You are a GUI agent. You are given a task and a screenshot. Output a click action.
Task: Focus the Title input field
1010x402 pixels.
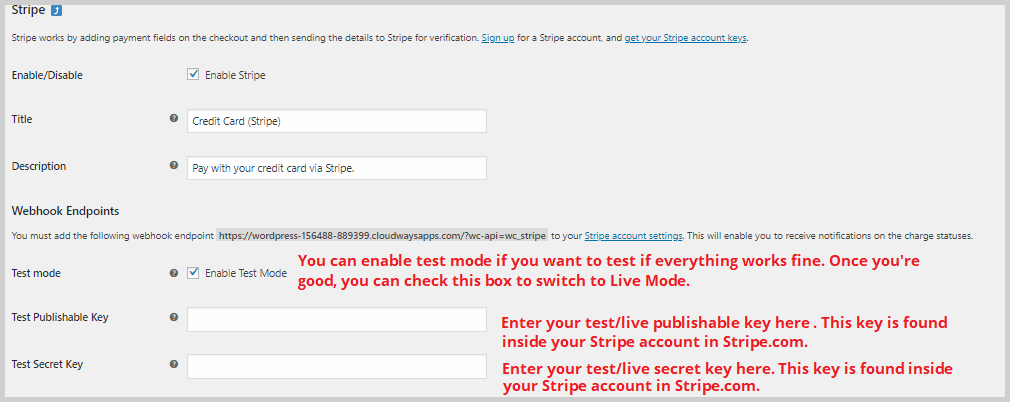pyautogui.click(x=337, y=121)
